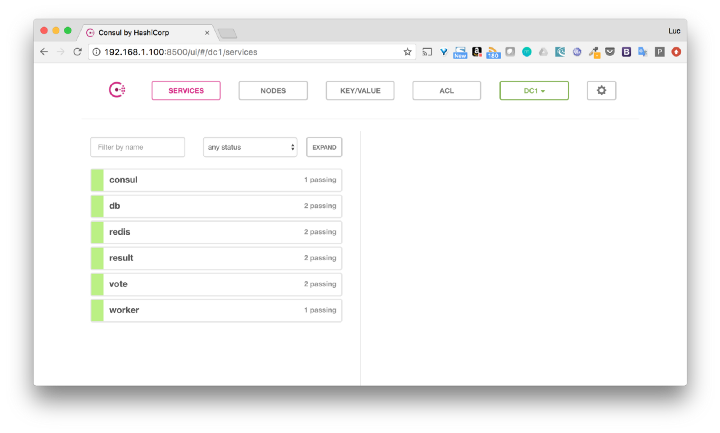Open the color picker eyedropper extension

[594, 52]
